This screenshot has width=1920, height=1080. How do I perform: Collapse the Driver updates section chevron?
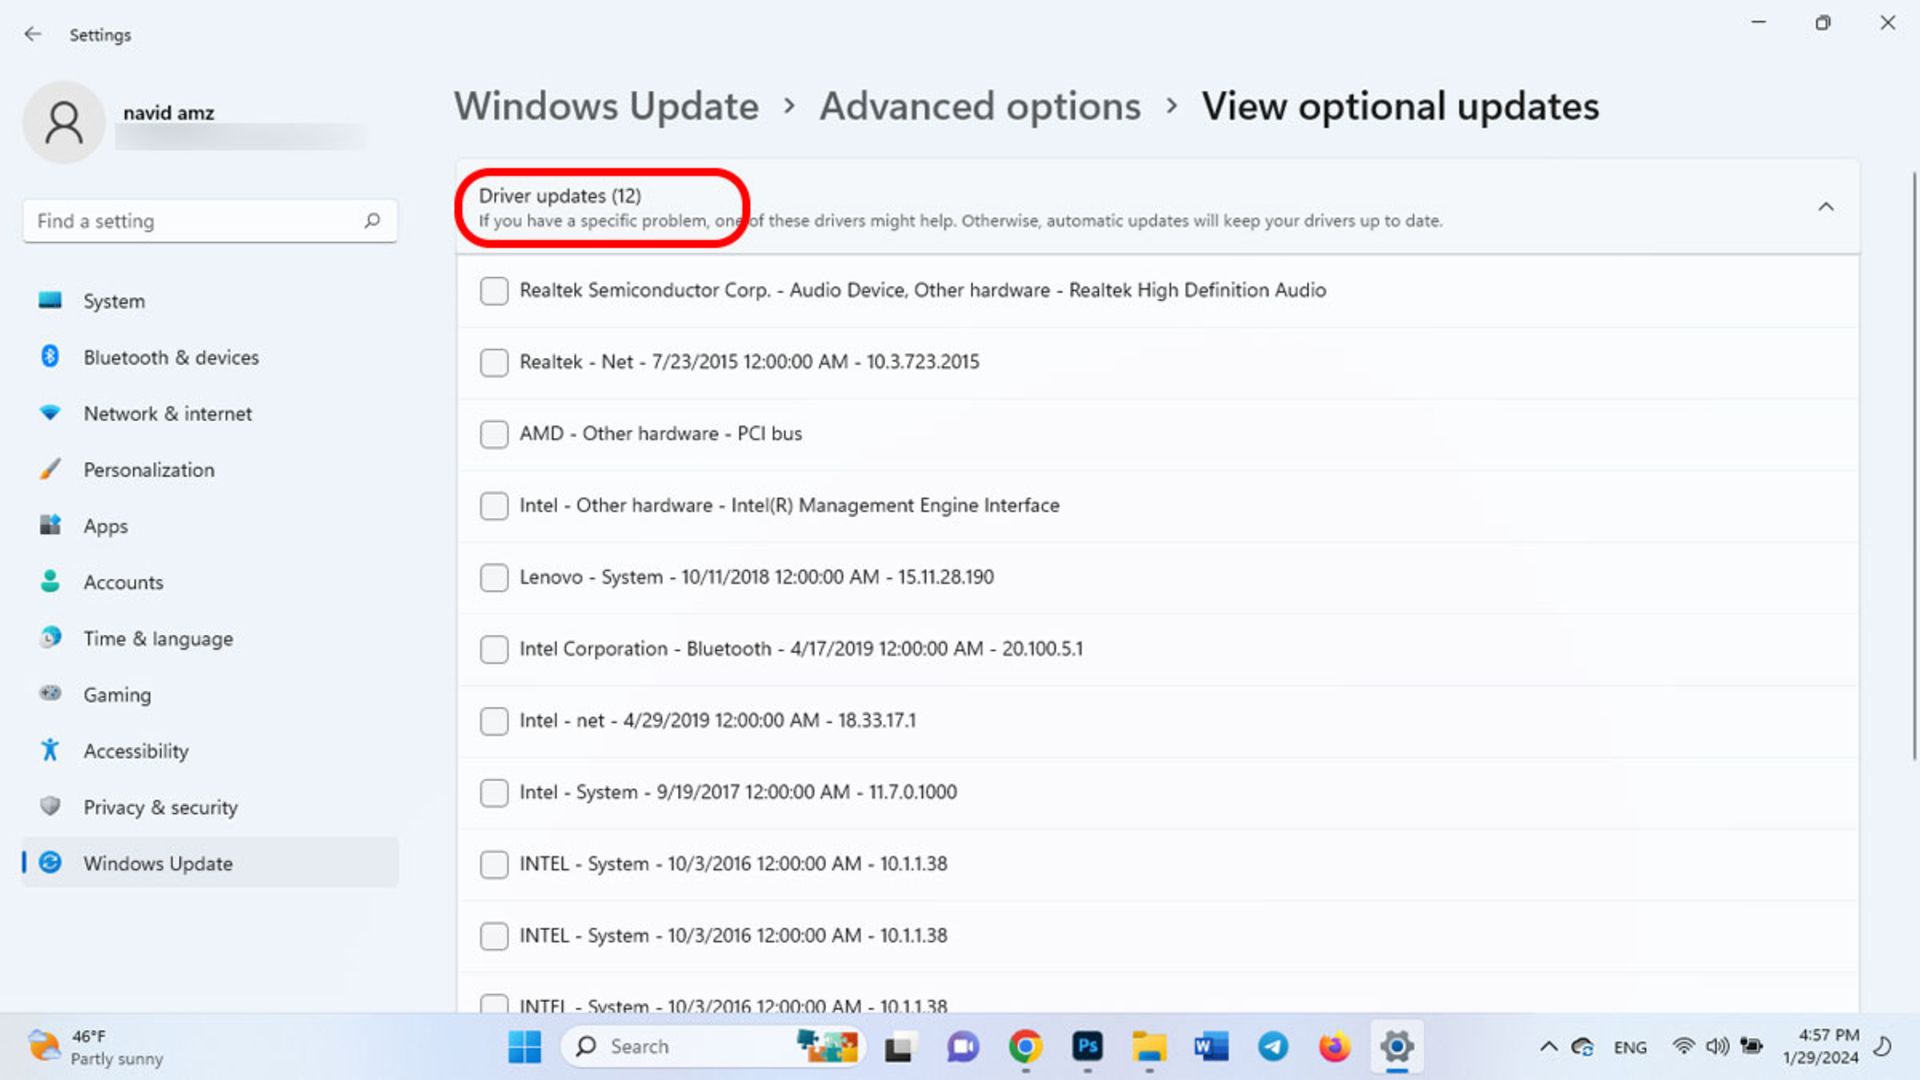(x=1825, y=207)
